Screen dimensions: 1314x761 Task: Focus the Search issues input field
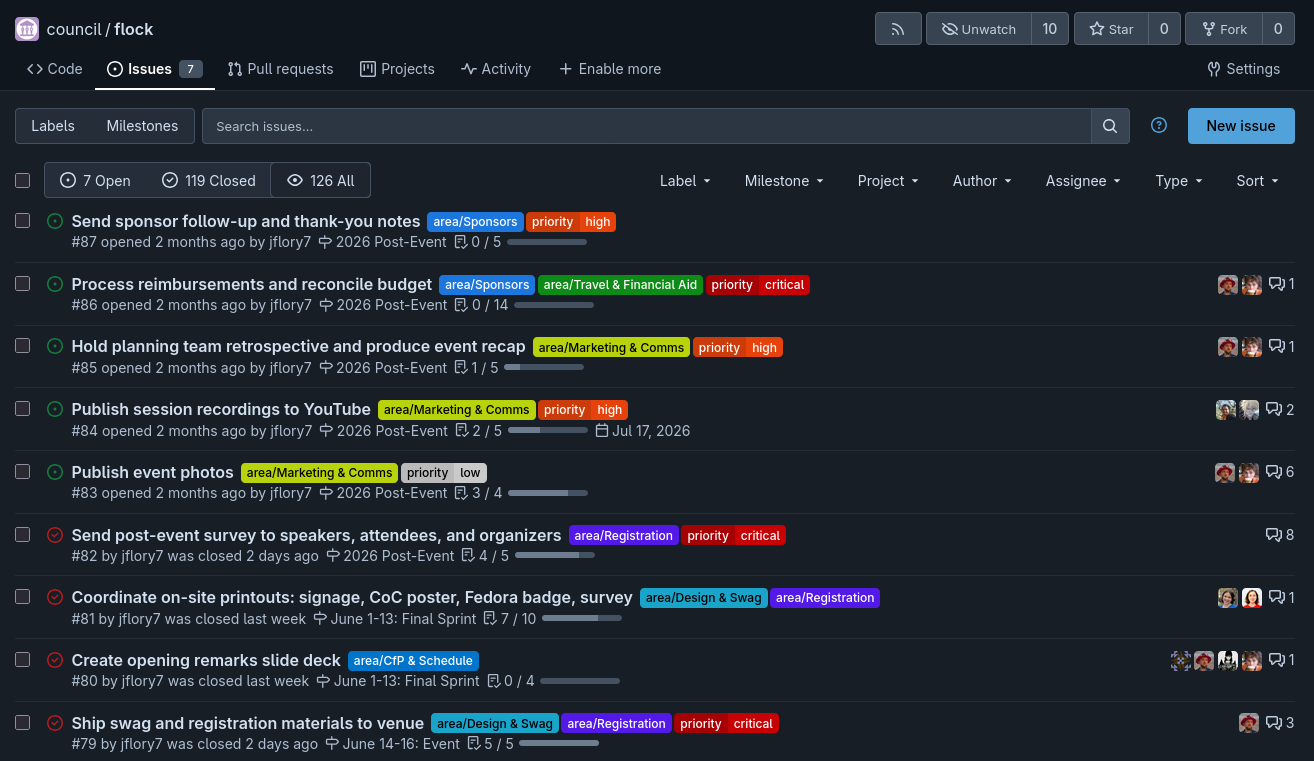pyautogui.click(x=646, y=126)
